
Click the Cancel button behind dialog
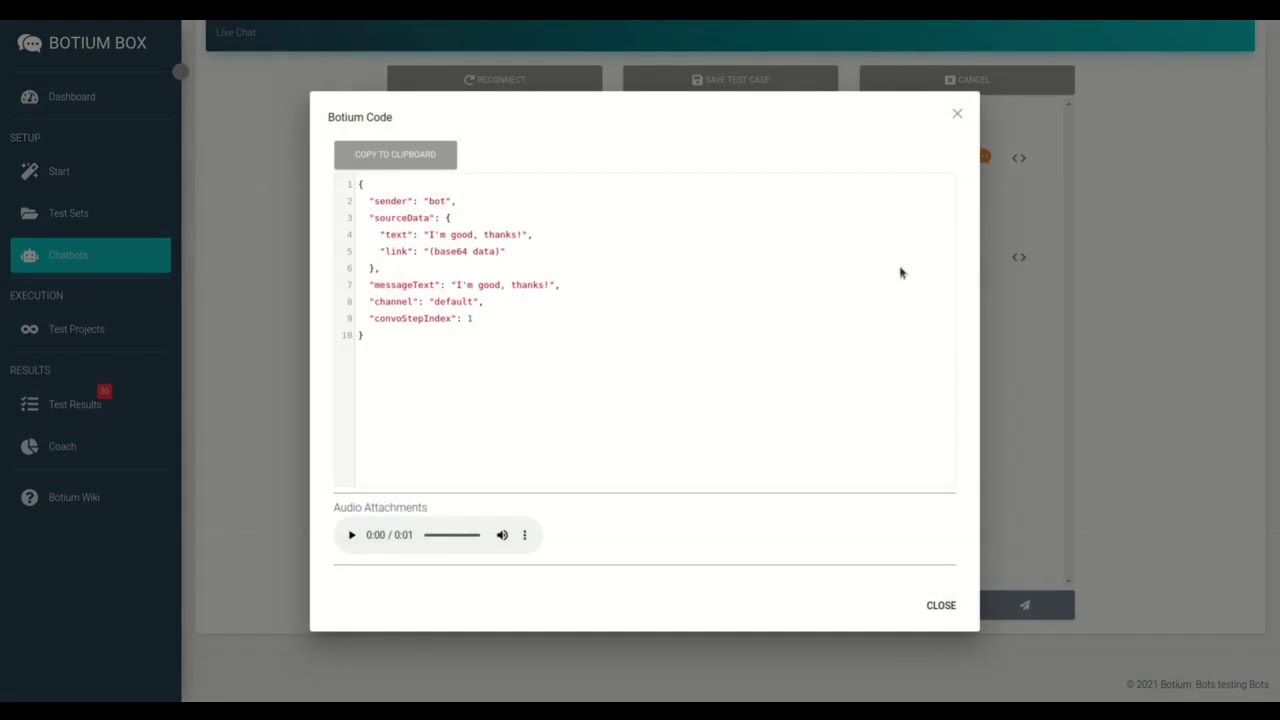tap(967, 79)
